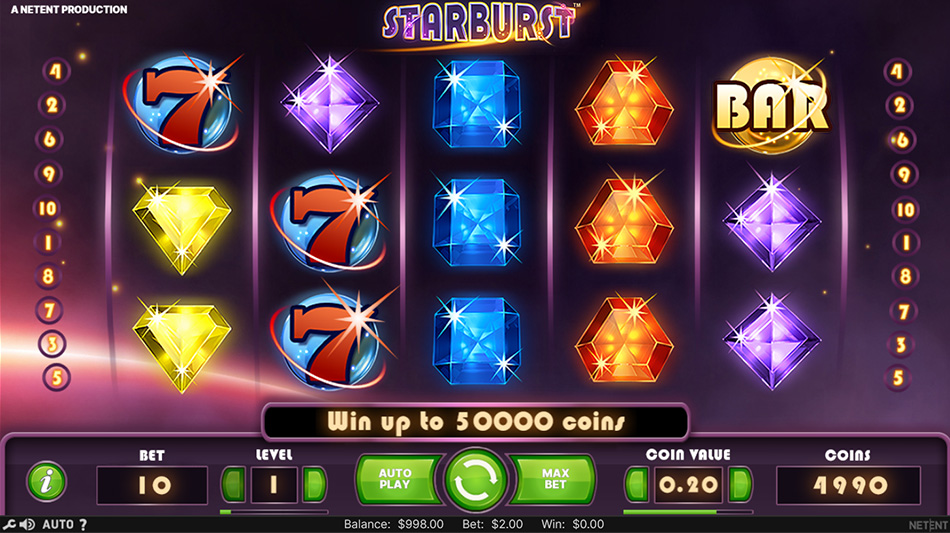Select payline 5 indicator on the right
The image size is (950, 533).
(x=899, y=378)
